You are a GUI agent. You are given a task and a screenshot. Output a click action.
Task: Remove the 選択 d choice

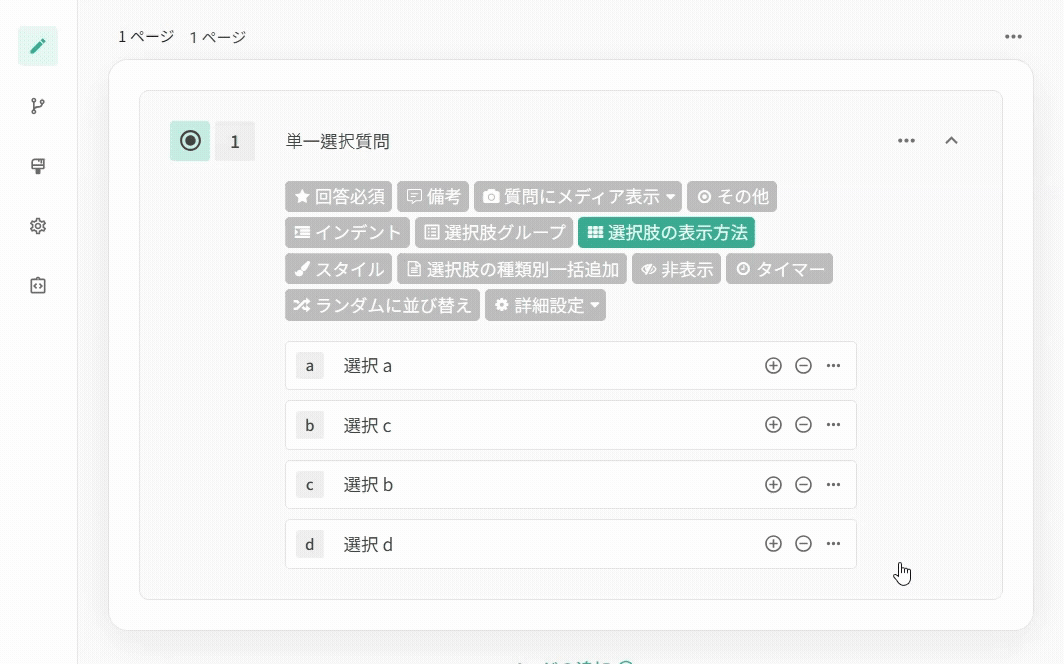[803, 544]
